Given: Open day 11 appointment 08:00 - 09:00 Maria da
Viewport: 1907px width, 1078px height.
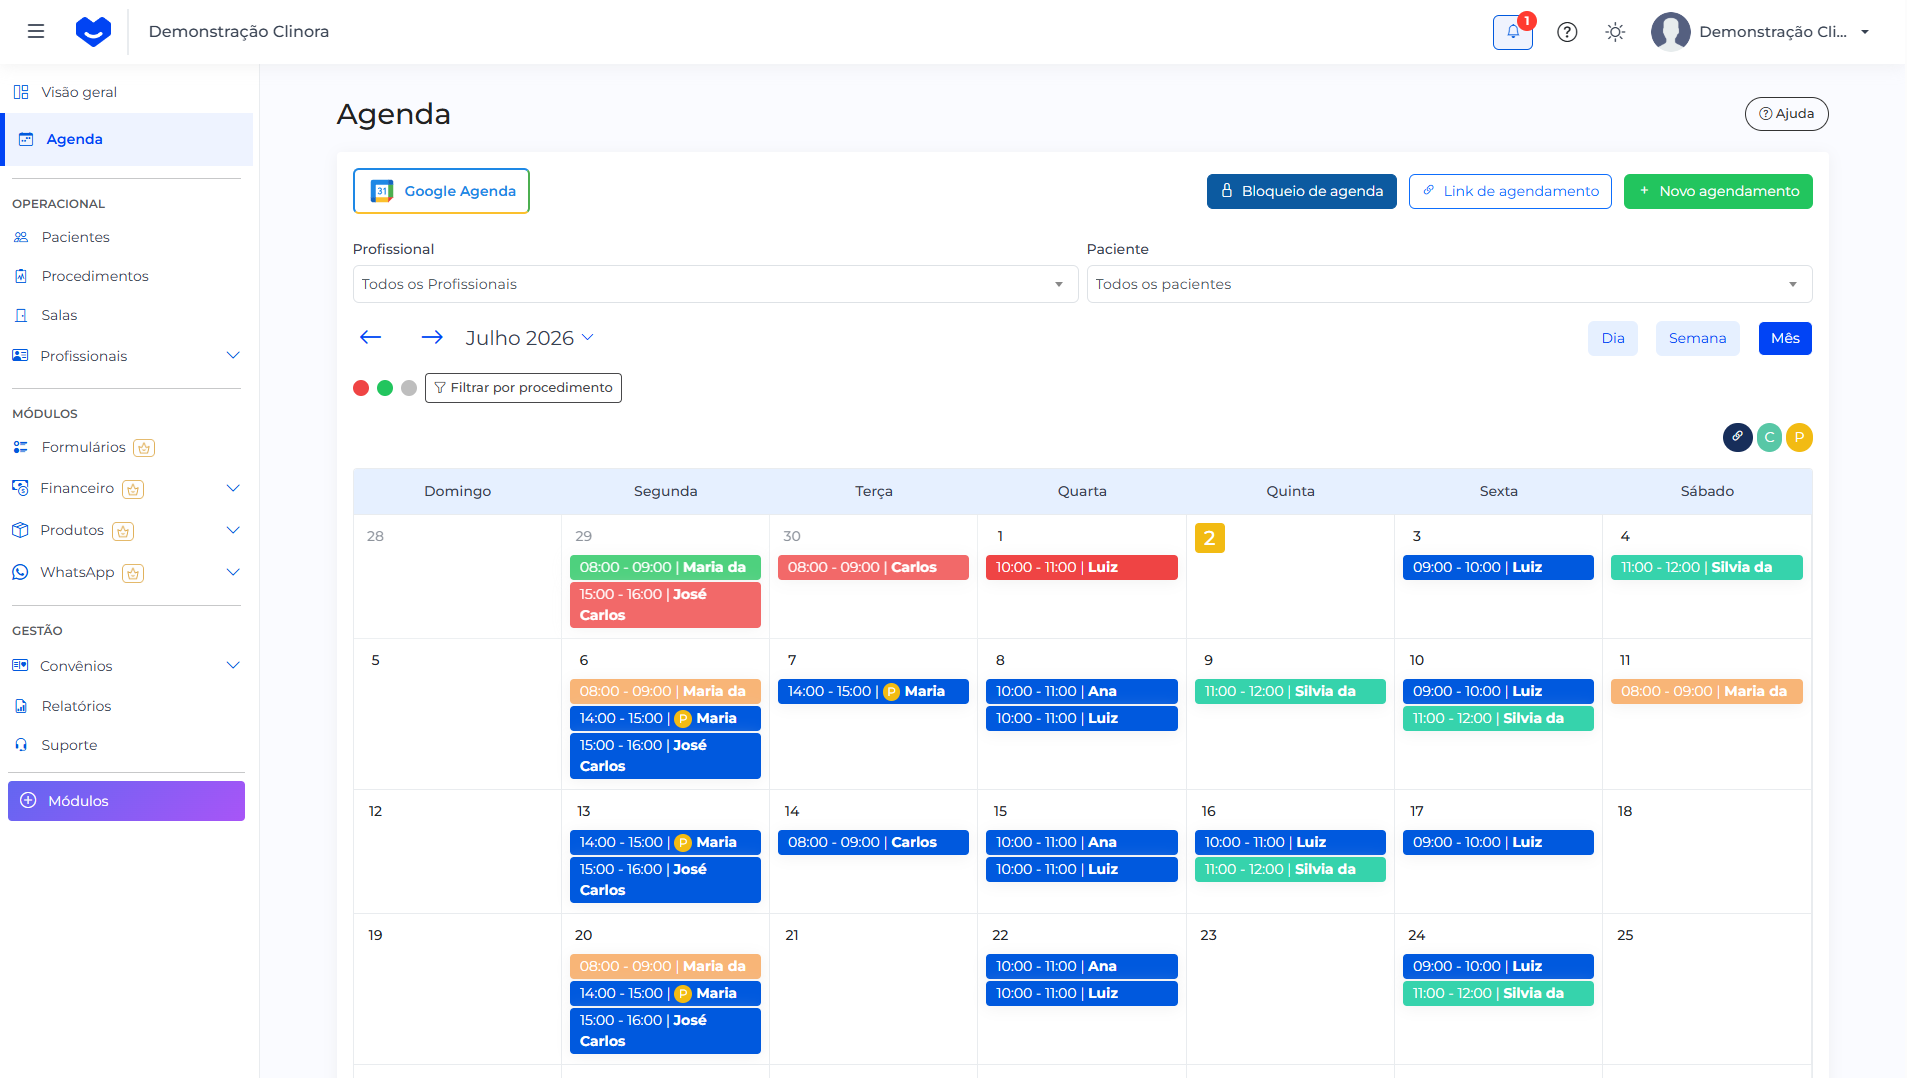Looking at the screenshot, I should pos(1706,691).
